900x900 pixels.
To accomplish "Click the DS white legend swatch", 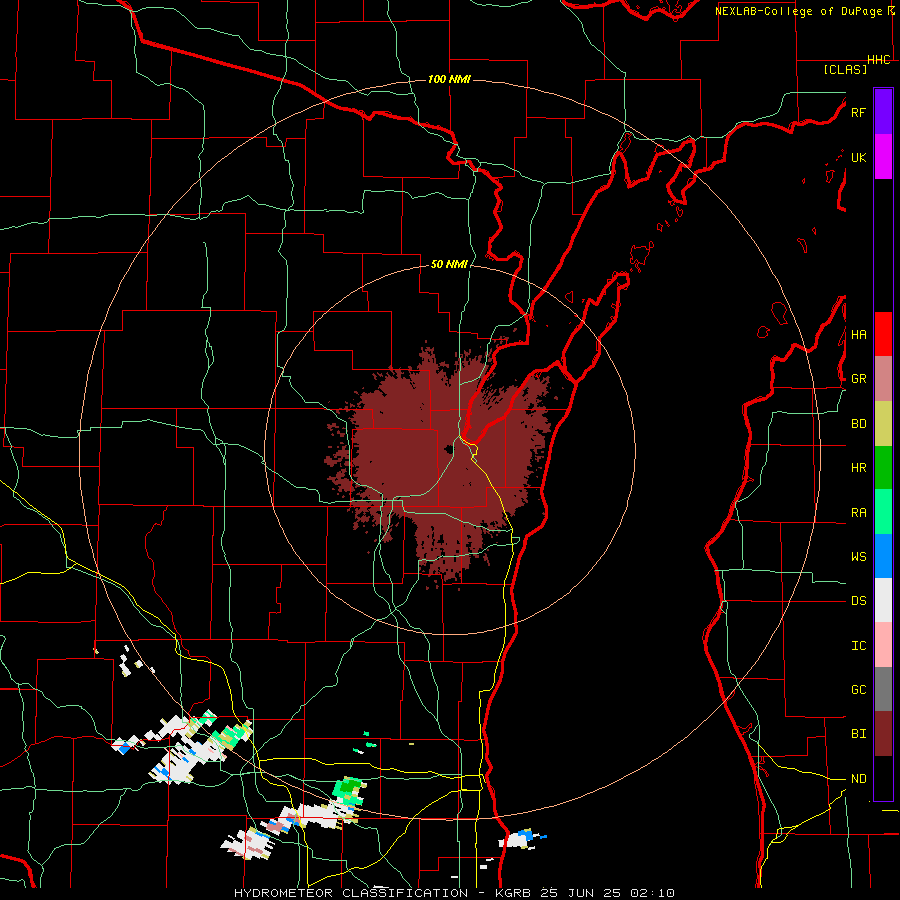I will pyautogui.click(x=883, y=600).
